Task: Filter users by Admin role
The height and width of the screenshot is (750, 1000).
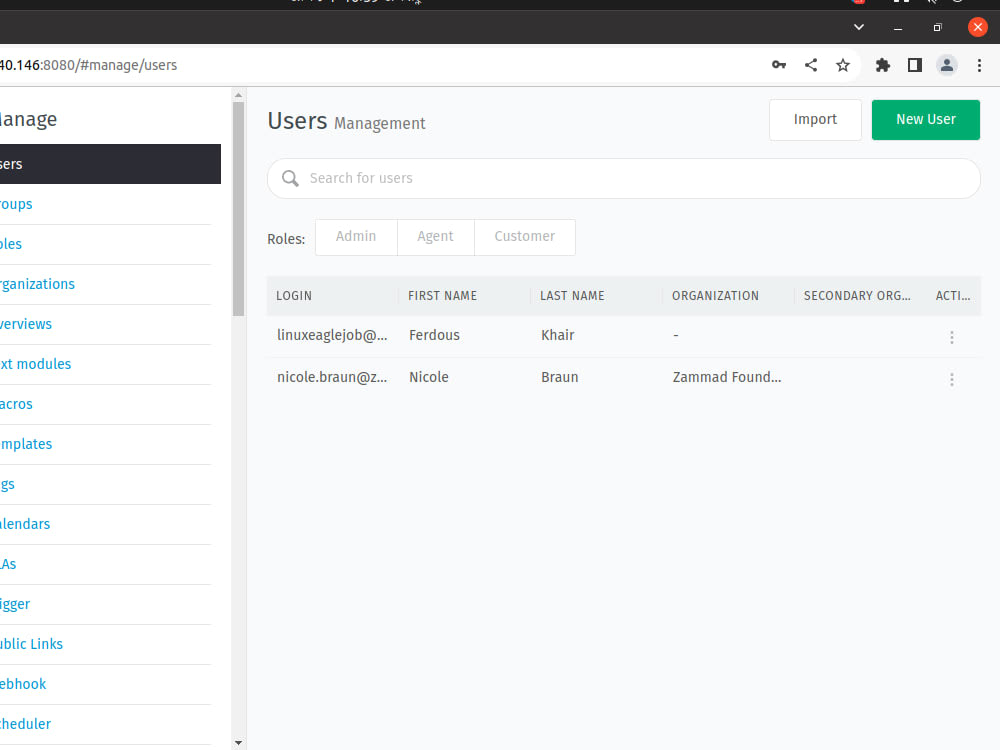Action: [356, 237]
